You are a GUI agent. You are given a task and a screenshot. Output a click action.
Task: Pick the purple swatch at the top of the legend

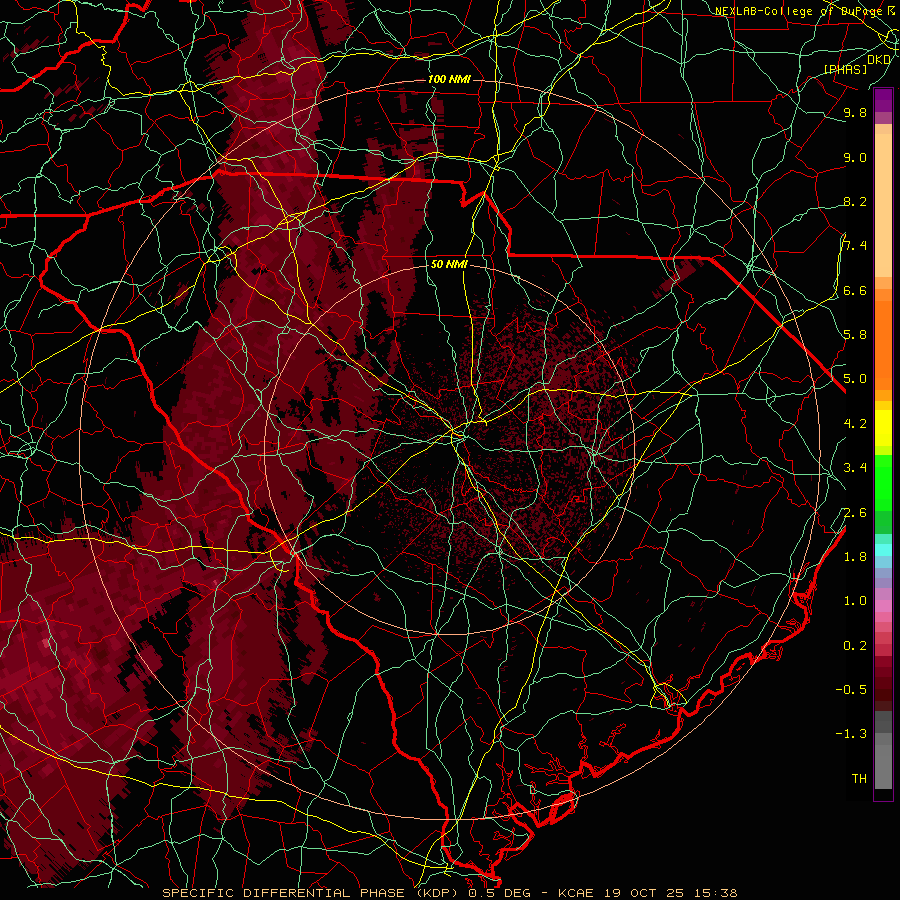tap(883, 100)
